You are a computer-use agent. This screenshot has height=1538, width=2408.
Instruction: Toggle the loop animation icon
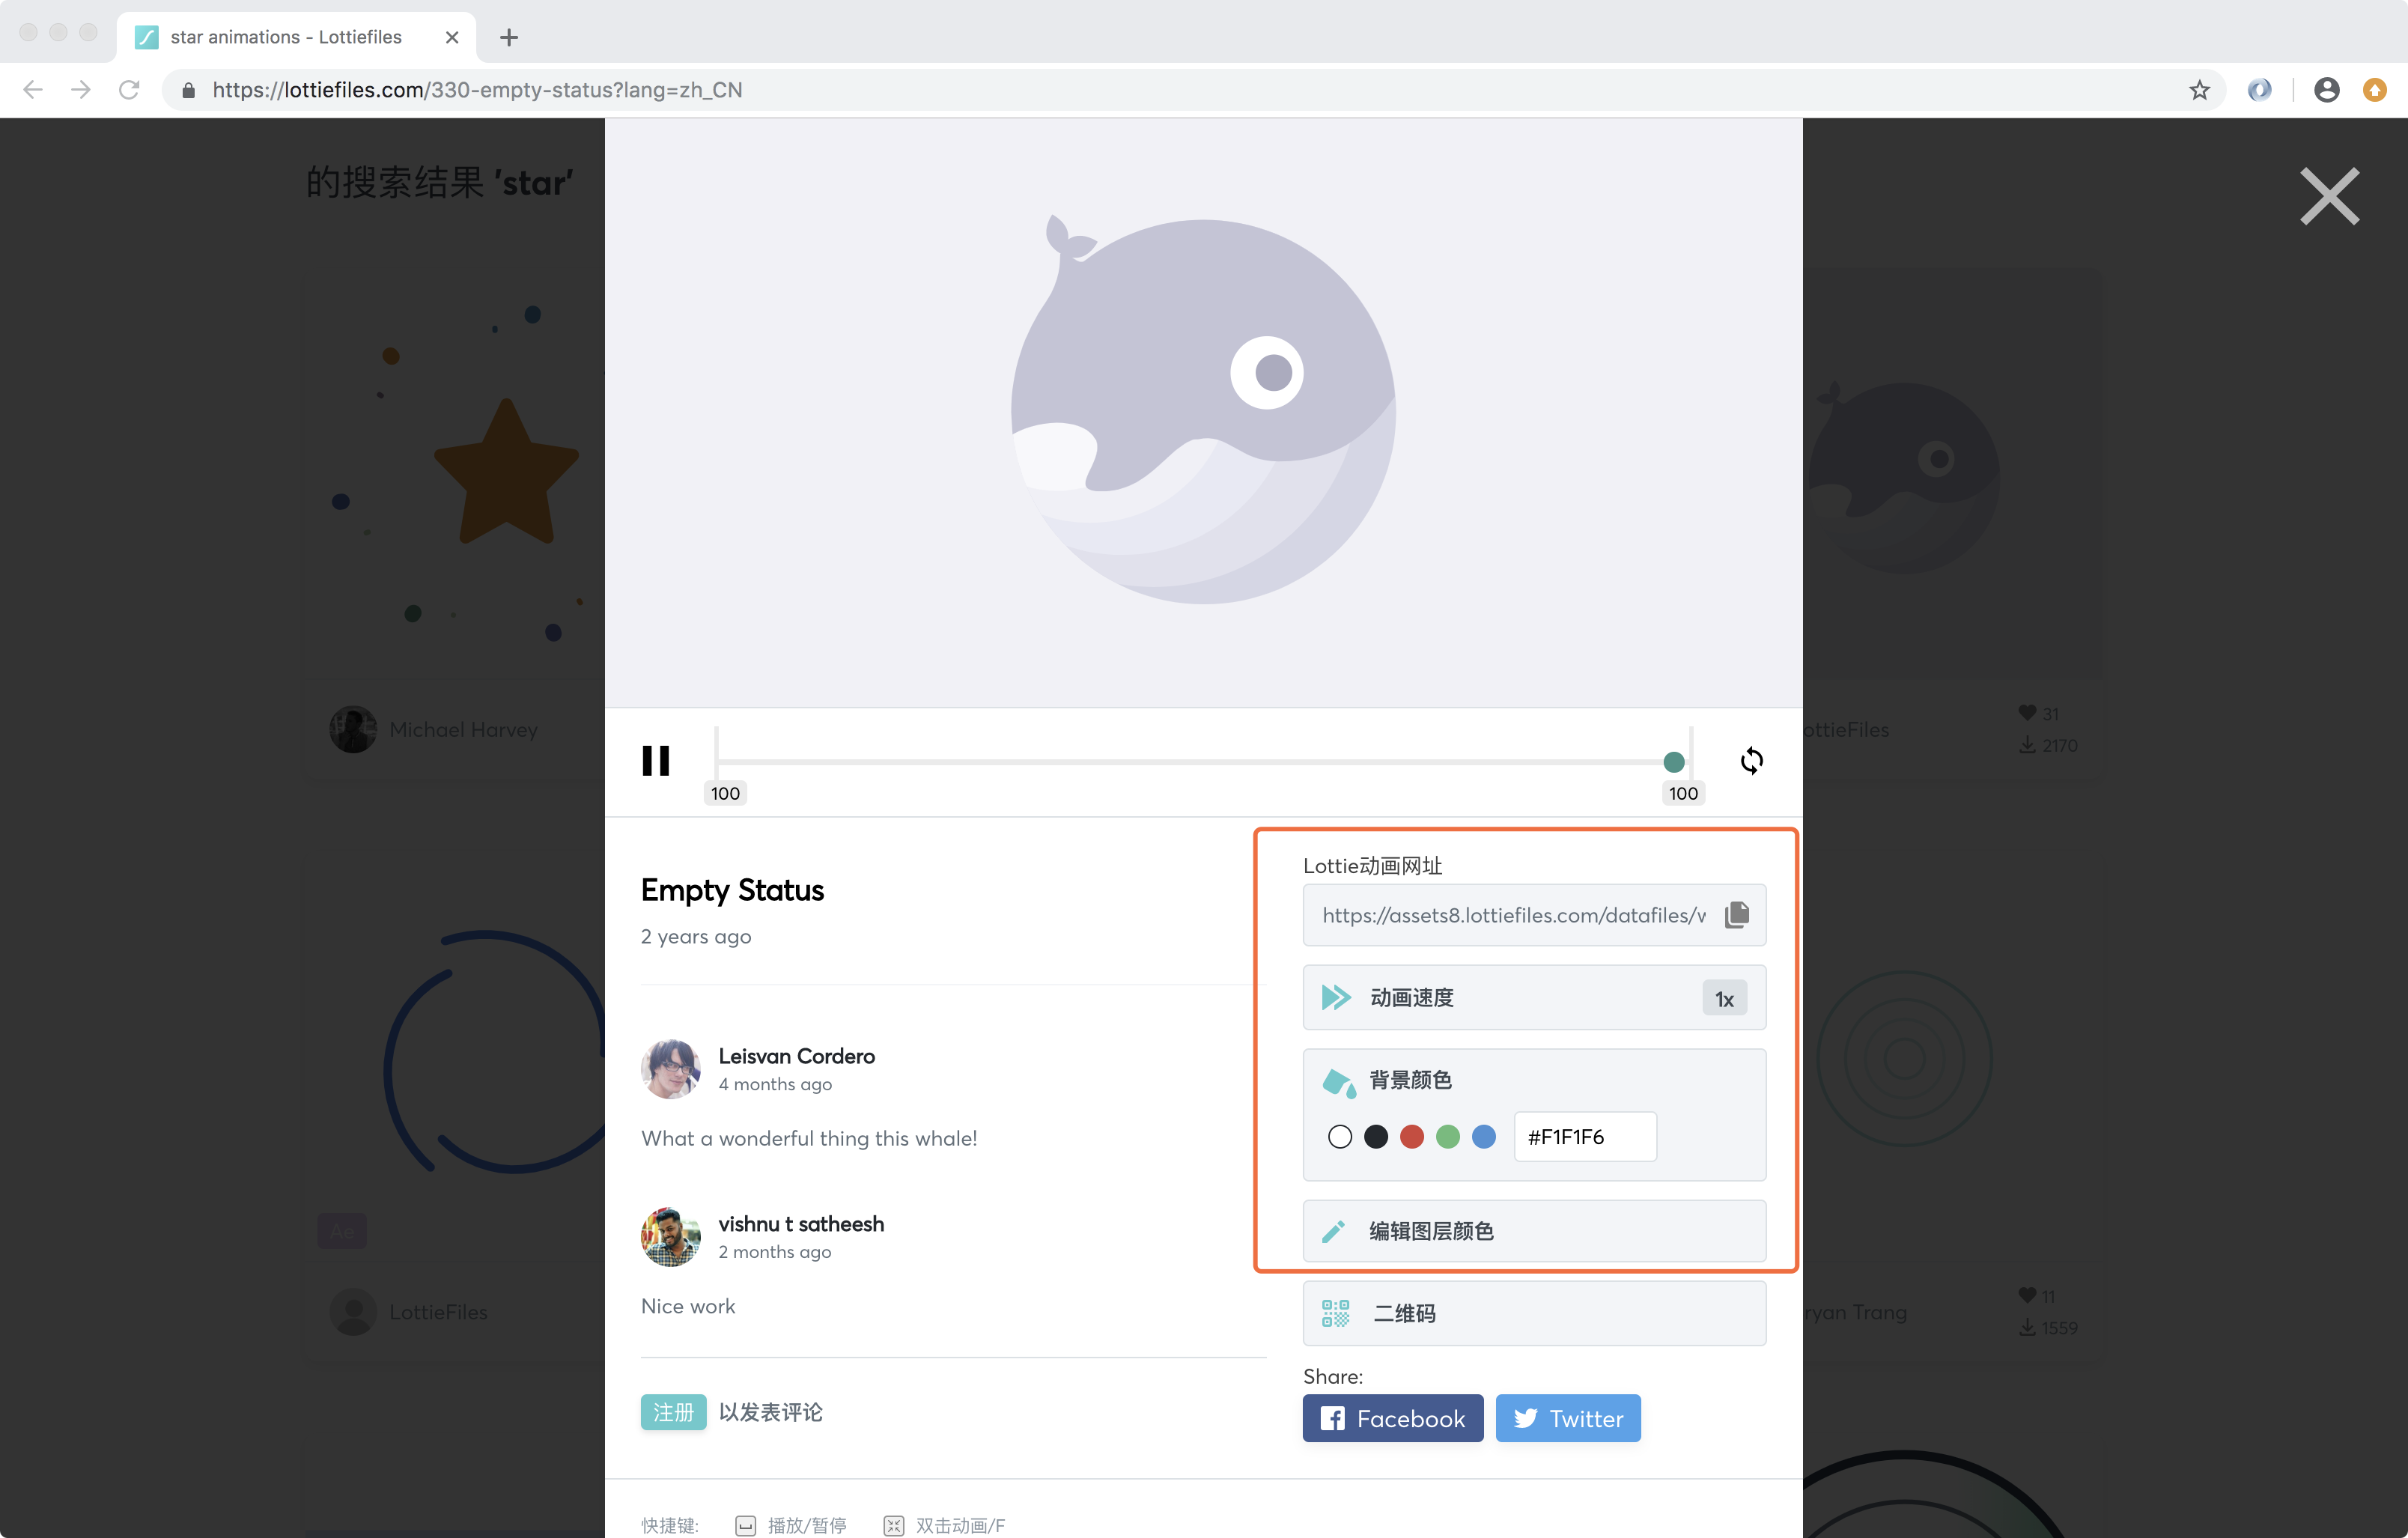coord(1751,761)
